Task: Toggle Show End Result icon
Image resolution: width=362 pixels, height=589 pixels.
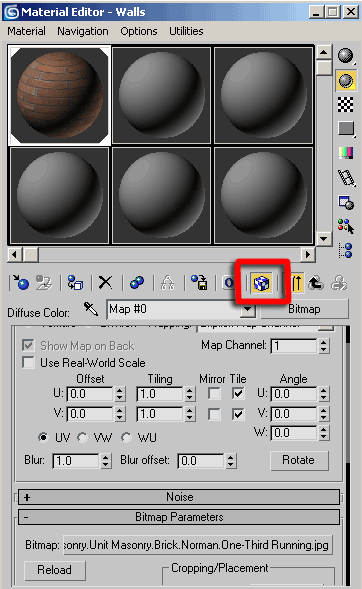Action: (x=296, y=282)
